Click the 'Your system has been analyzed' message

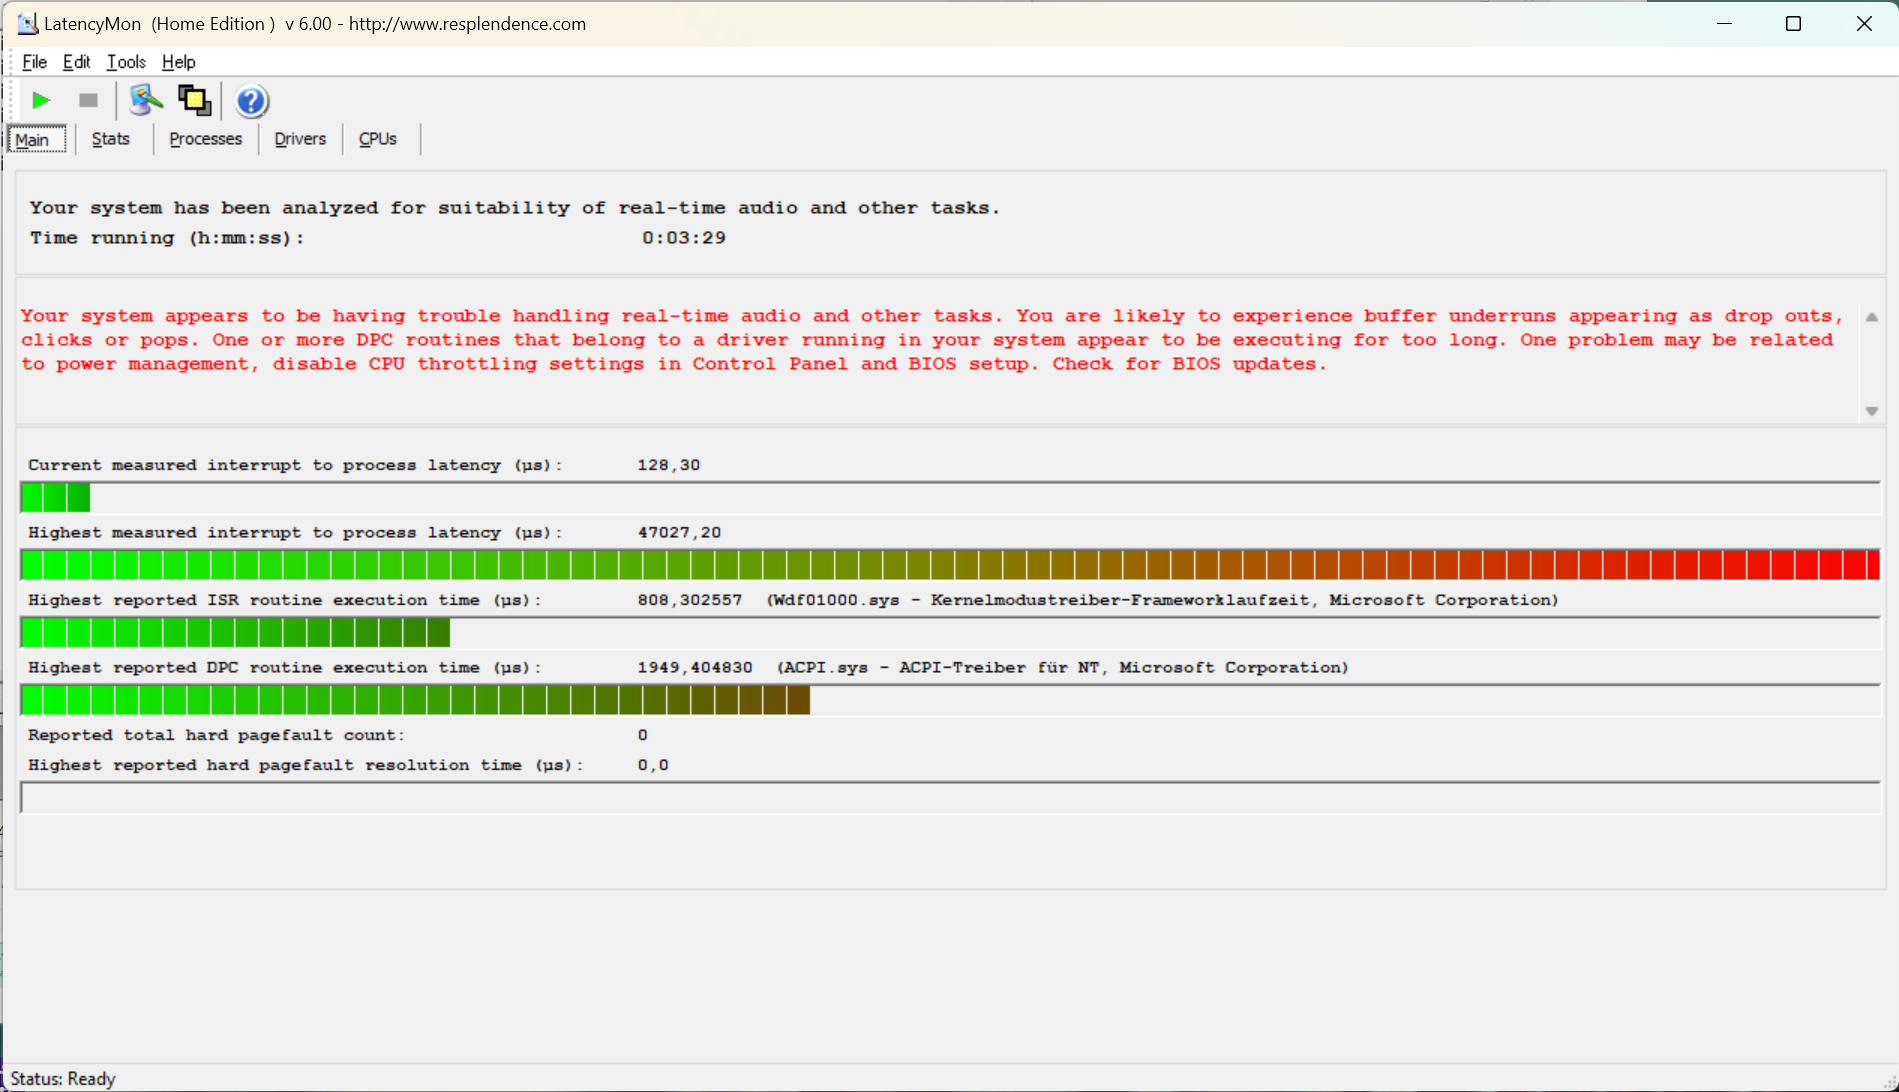click(x=515, y=208)
